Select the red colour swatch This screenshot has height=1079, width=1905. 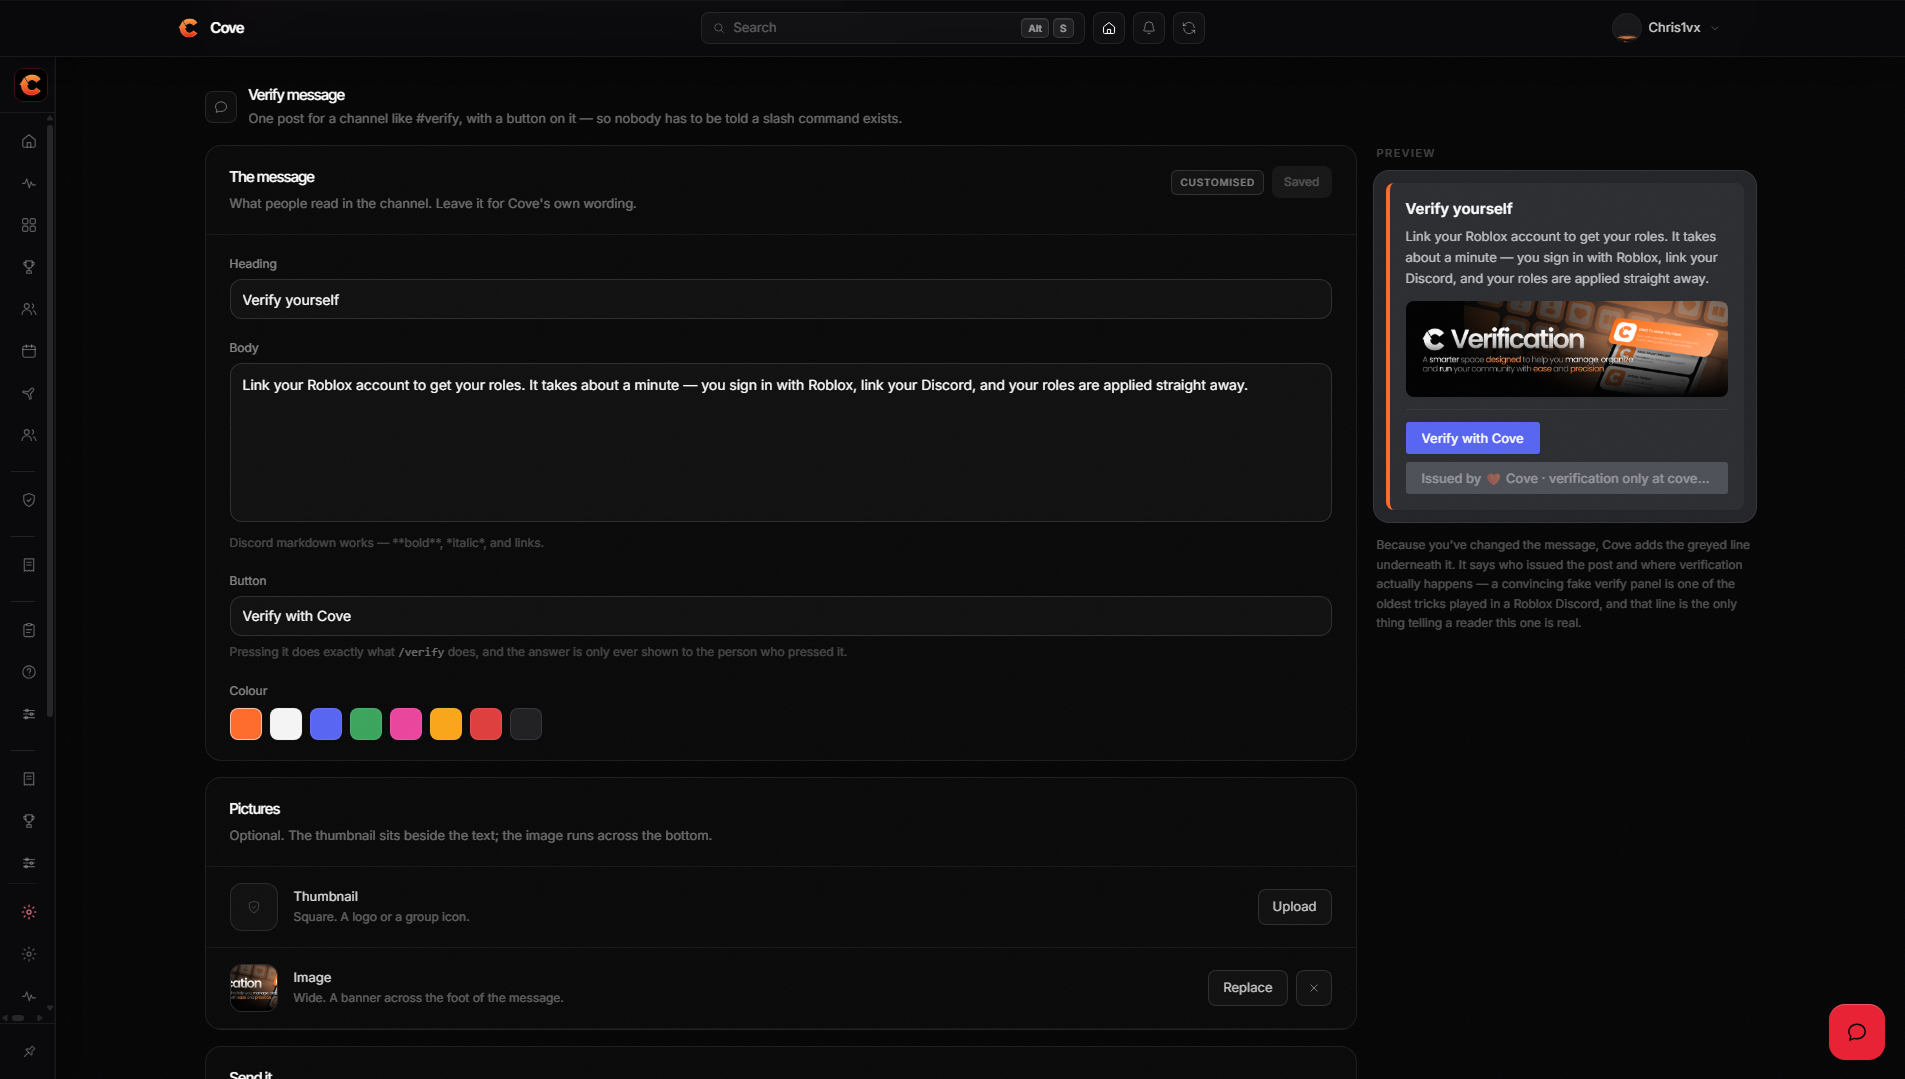pos(486,724)
